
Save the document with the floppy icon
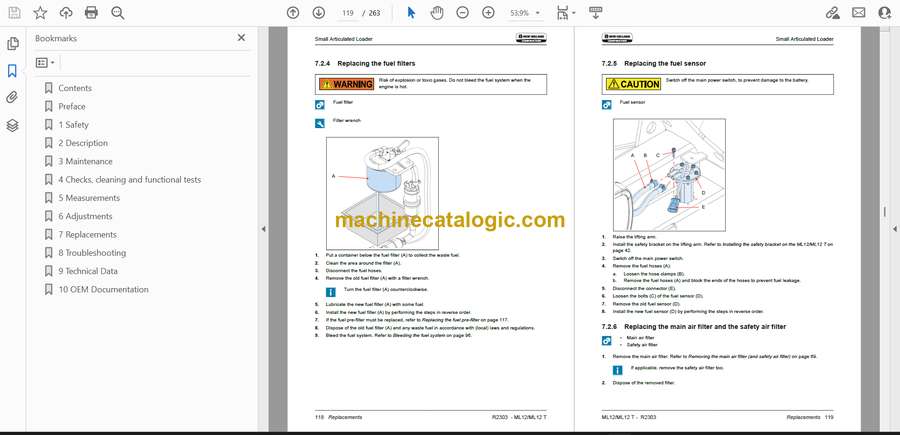[x=14, y=13]
